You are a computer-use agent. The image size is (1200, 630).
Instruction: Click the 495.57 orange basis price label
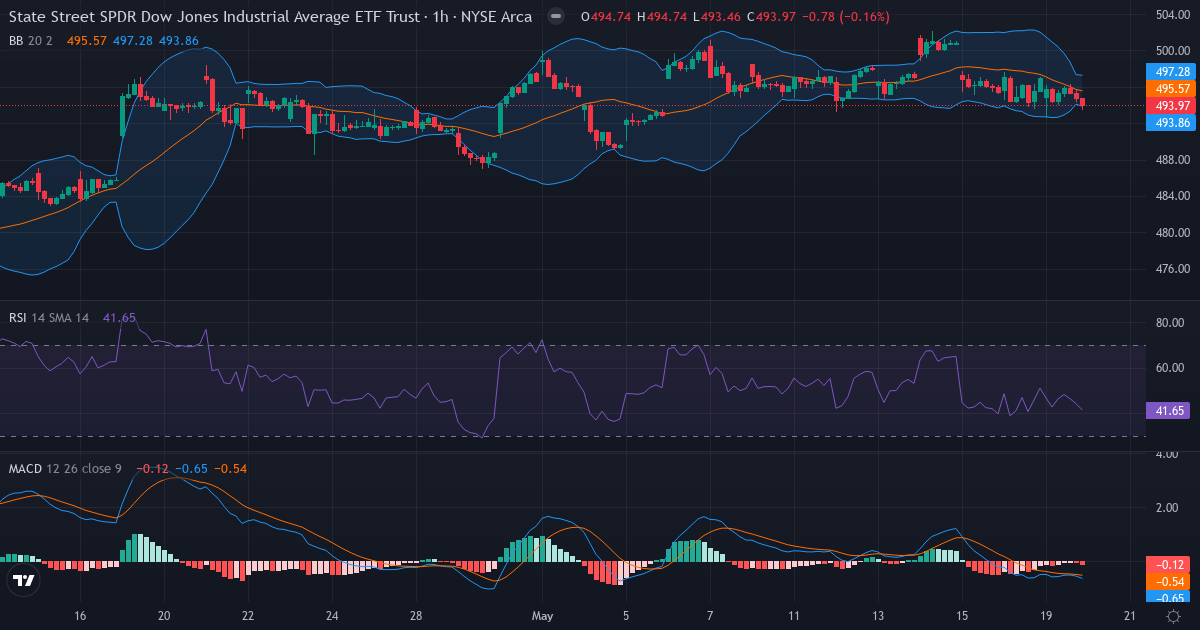1171,89
